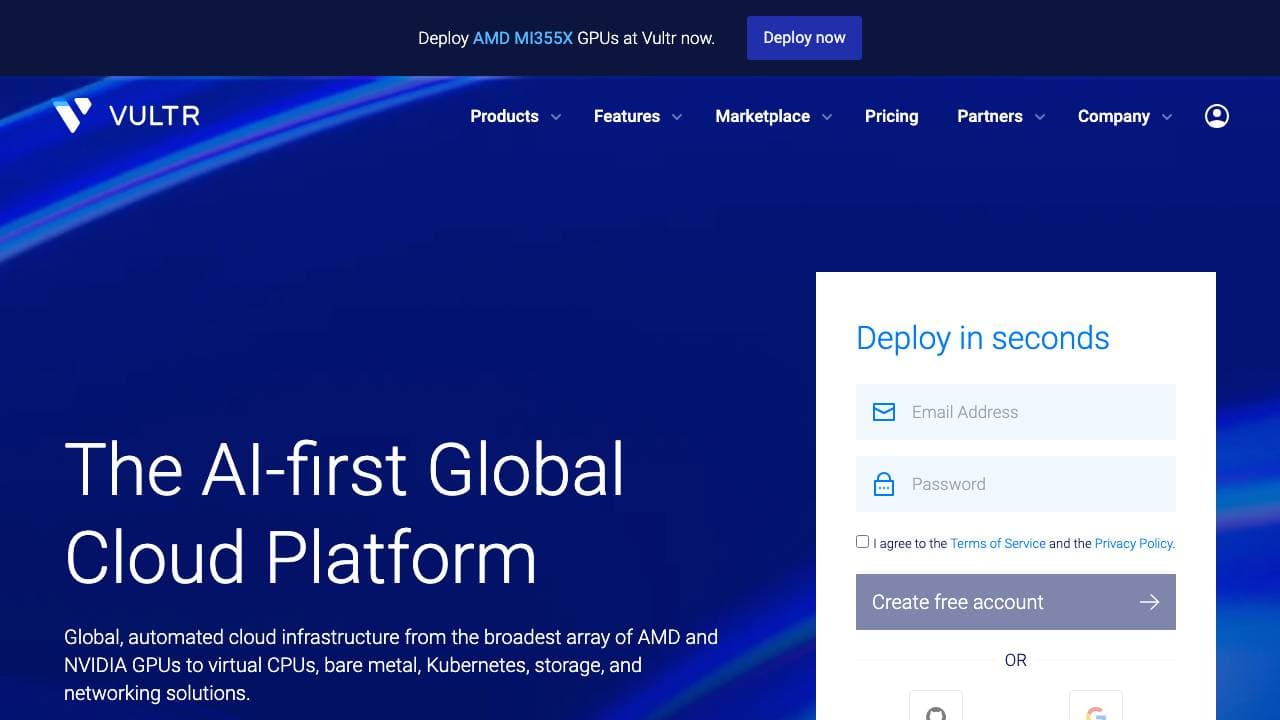Expand the Features dropdown chevron
1280x720 pixels.
[677, 117]
